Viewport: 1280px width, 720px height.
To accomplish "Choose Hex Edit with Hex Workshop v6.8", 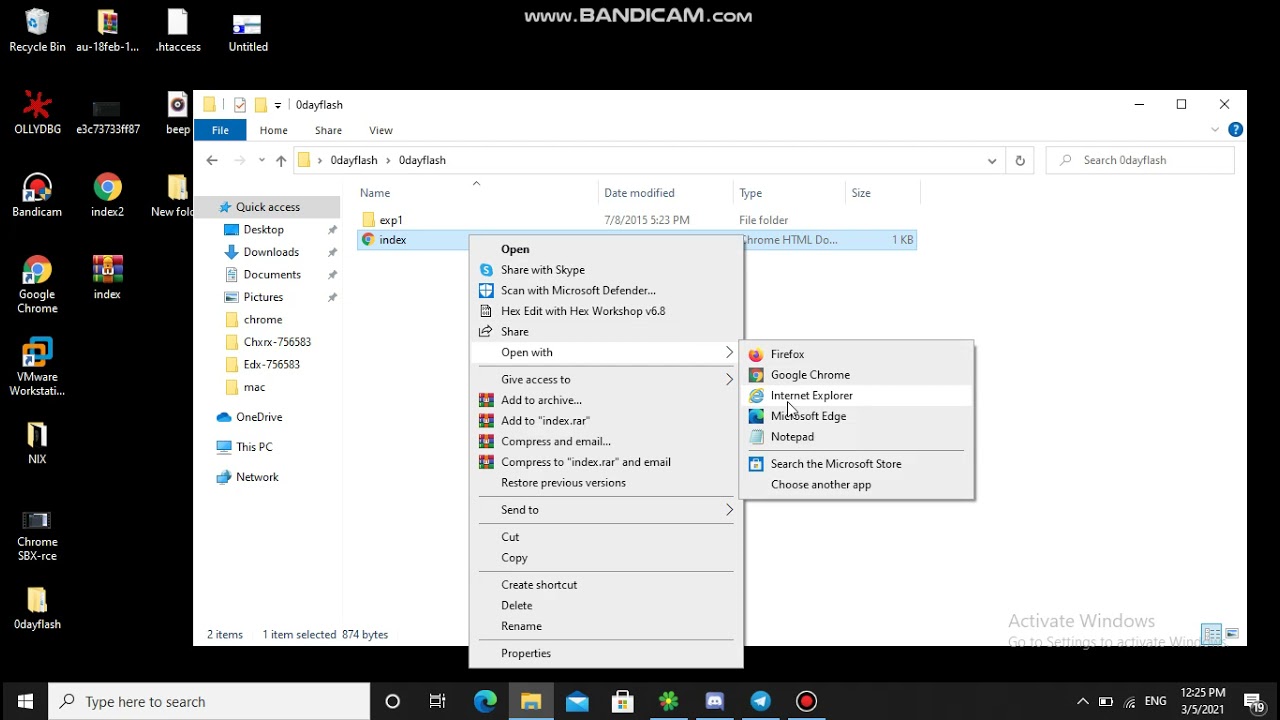I will [x=606, y=311].
